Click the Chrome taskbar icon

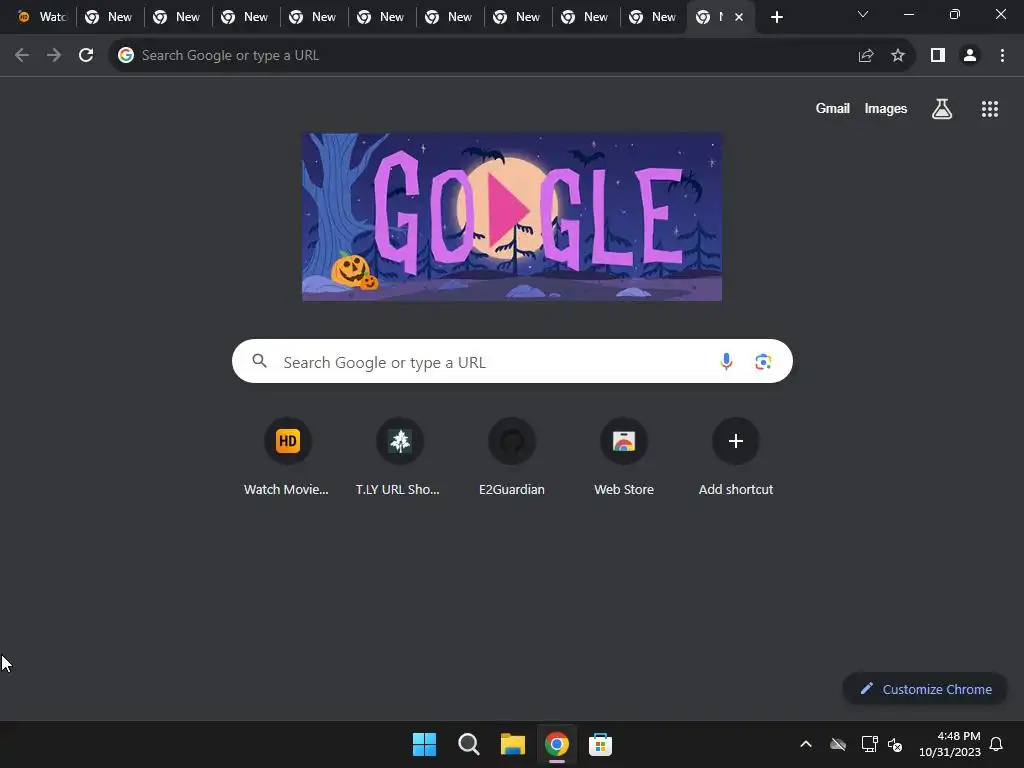click(x=556, y=744)
